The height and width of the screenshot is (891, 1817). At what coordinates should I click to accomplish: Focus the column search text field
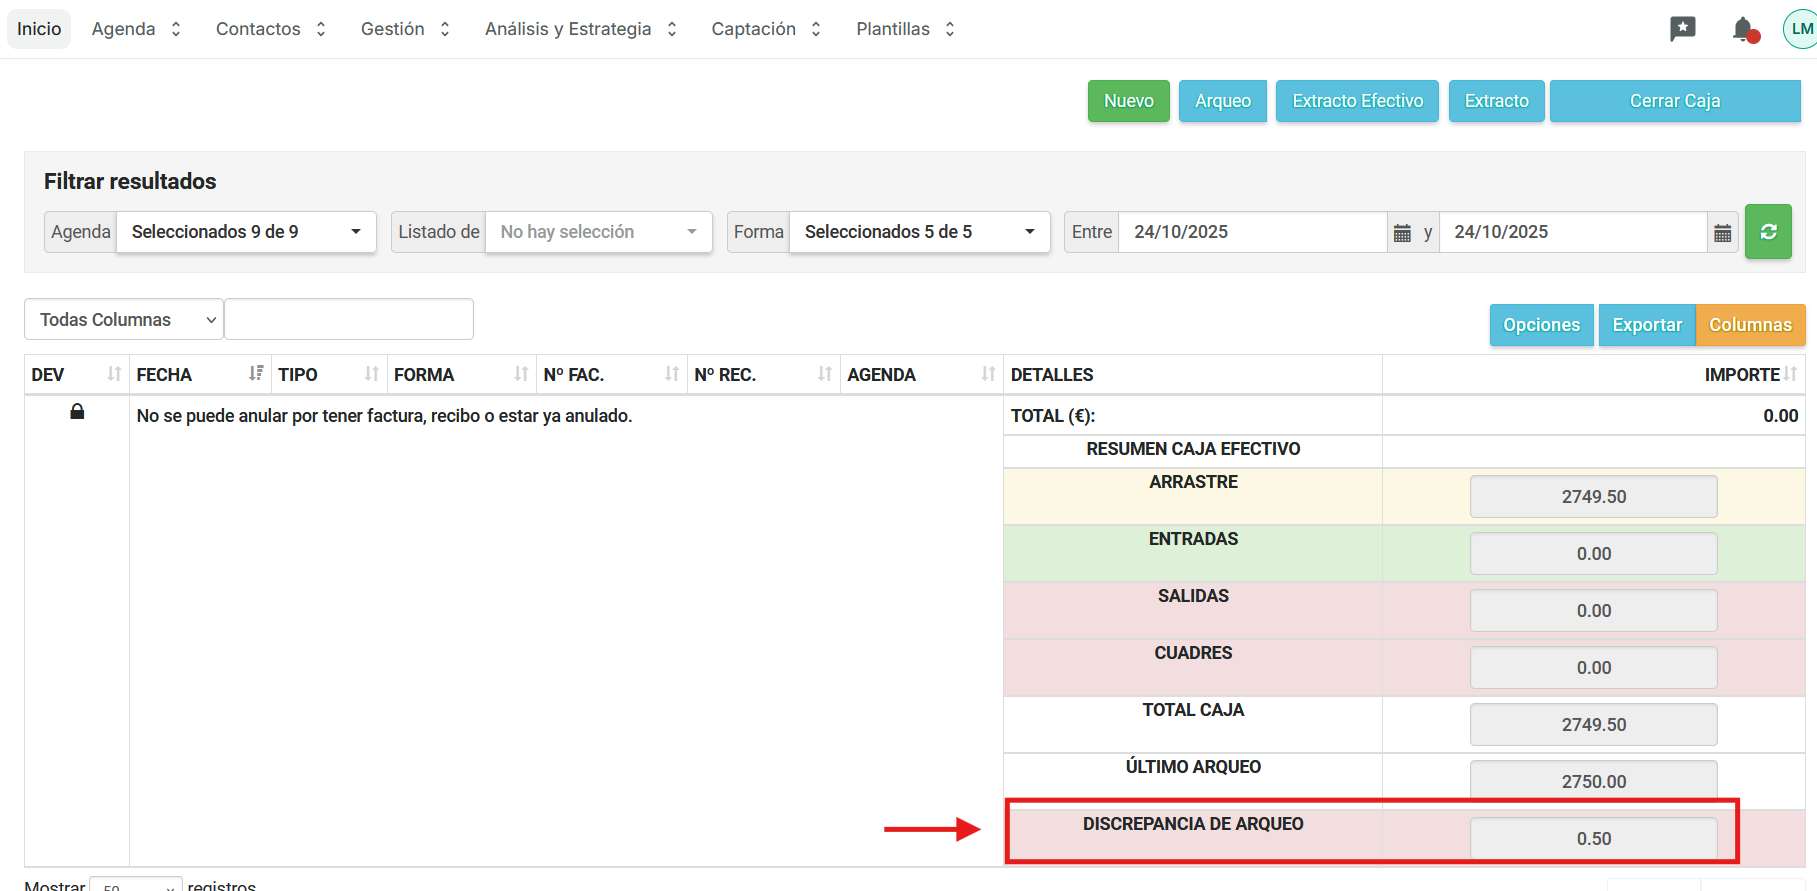[349, 320]
